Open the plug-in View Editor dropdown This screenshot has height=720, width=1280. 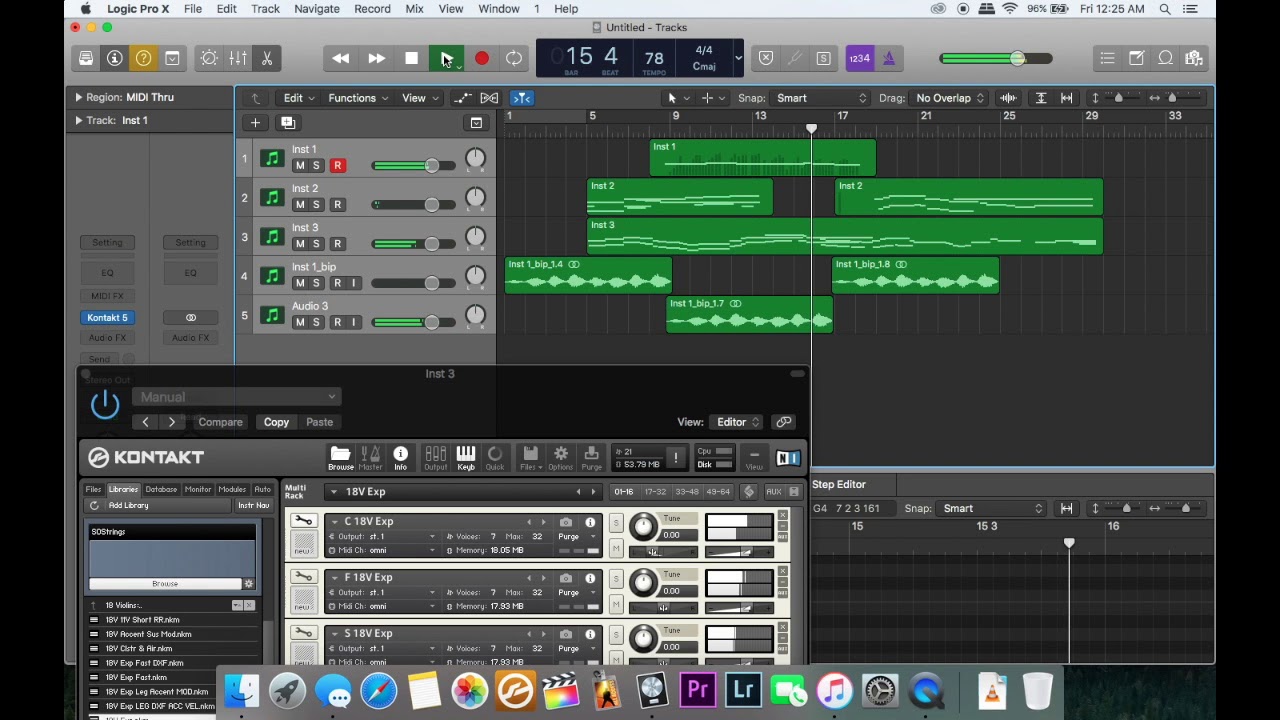coord(738,422)
